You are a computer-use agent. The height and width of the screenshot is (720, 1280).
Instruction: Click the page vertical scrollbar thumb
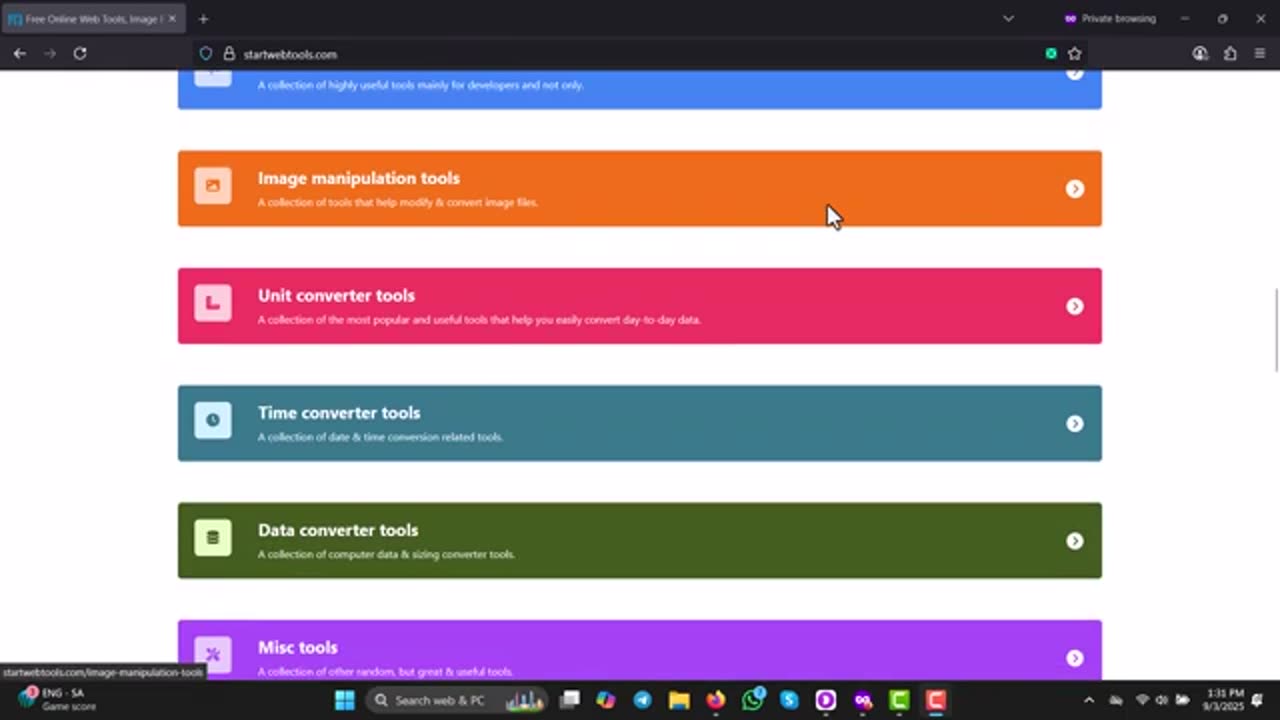tap(1275, 330)
